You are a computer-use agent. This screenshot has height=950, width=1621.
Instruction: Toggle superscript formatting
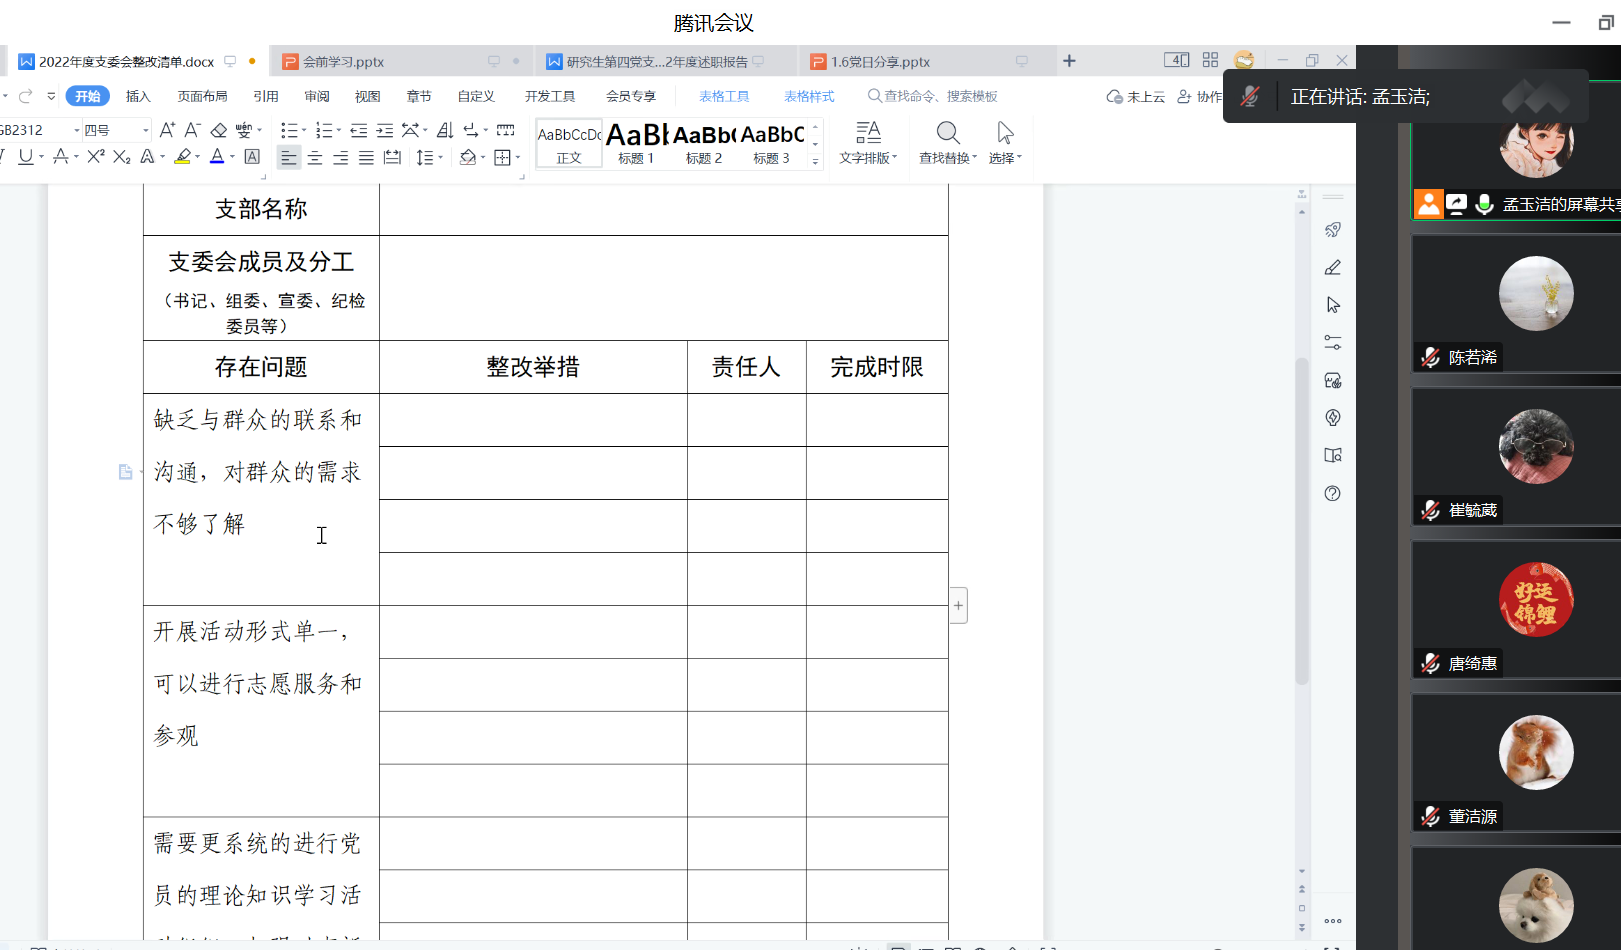(x=96, y=156)
